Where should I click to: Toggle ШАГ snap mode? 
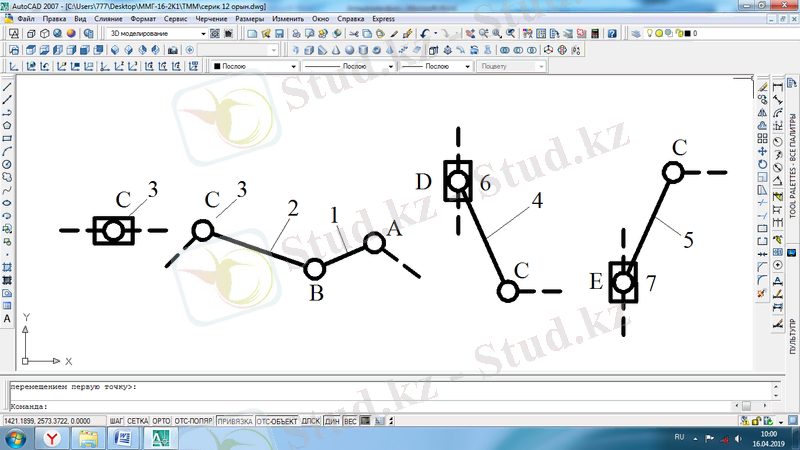click(116, 421)
